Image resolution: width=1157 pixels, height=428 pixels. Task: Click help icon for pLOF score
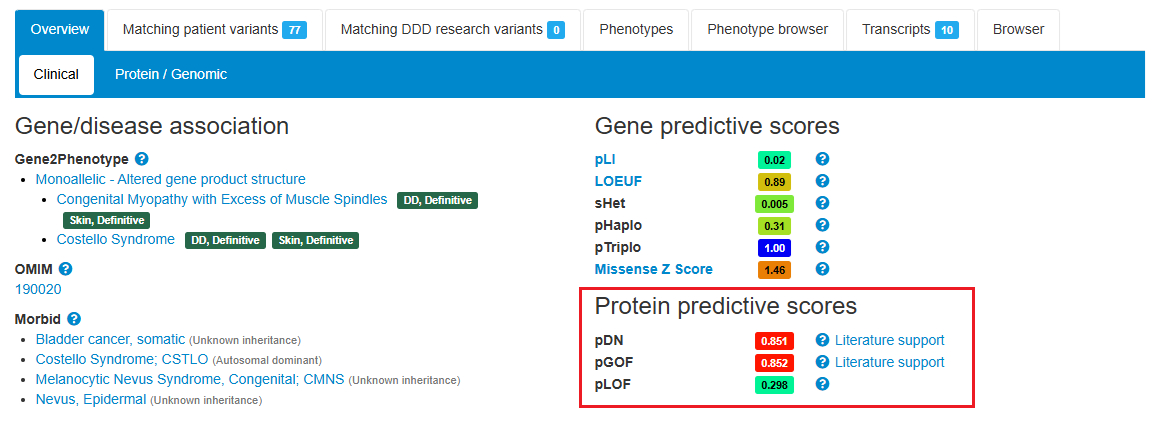click(822, 384)
